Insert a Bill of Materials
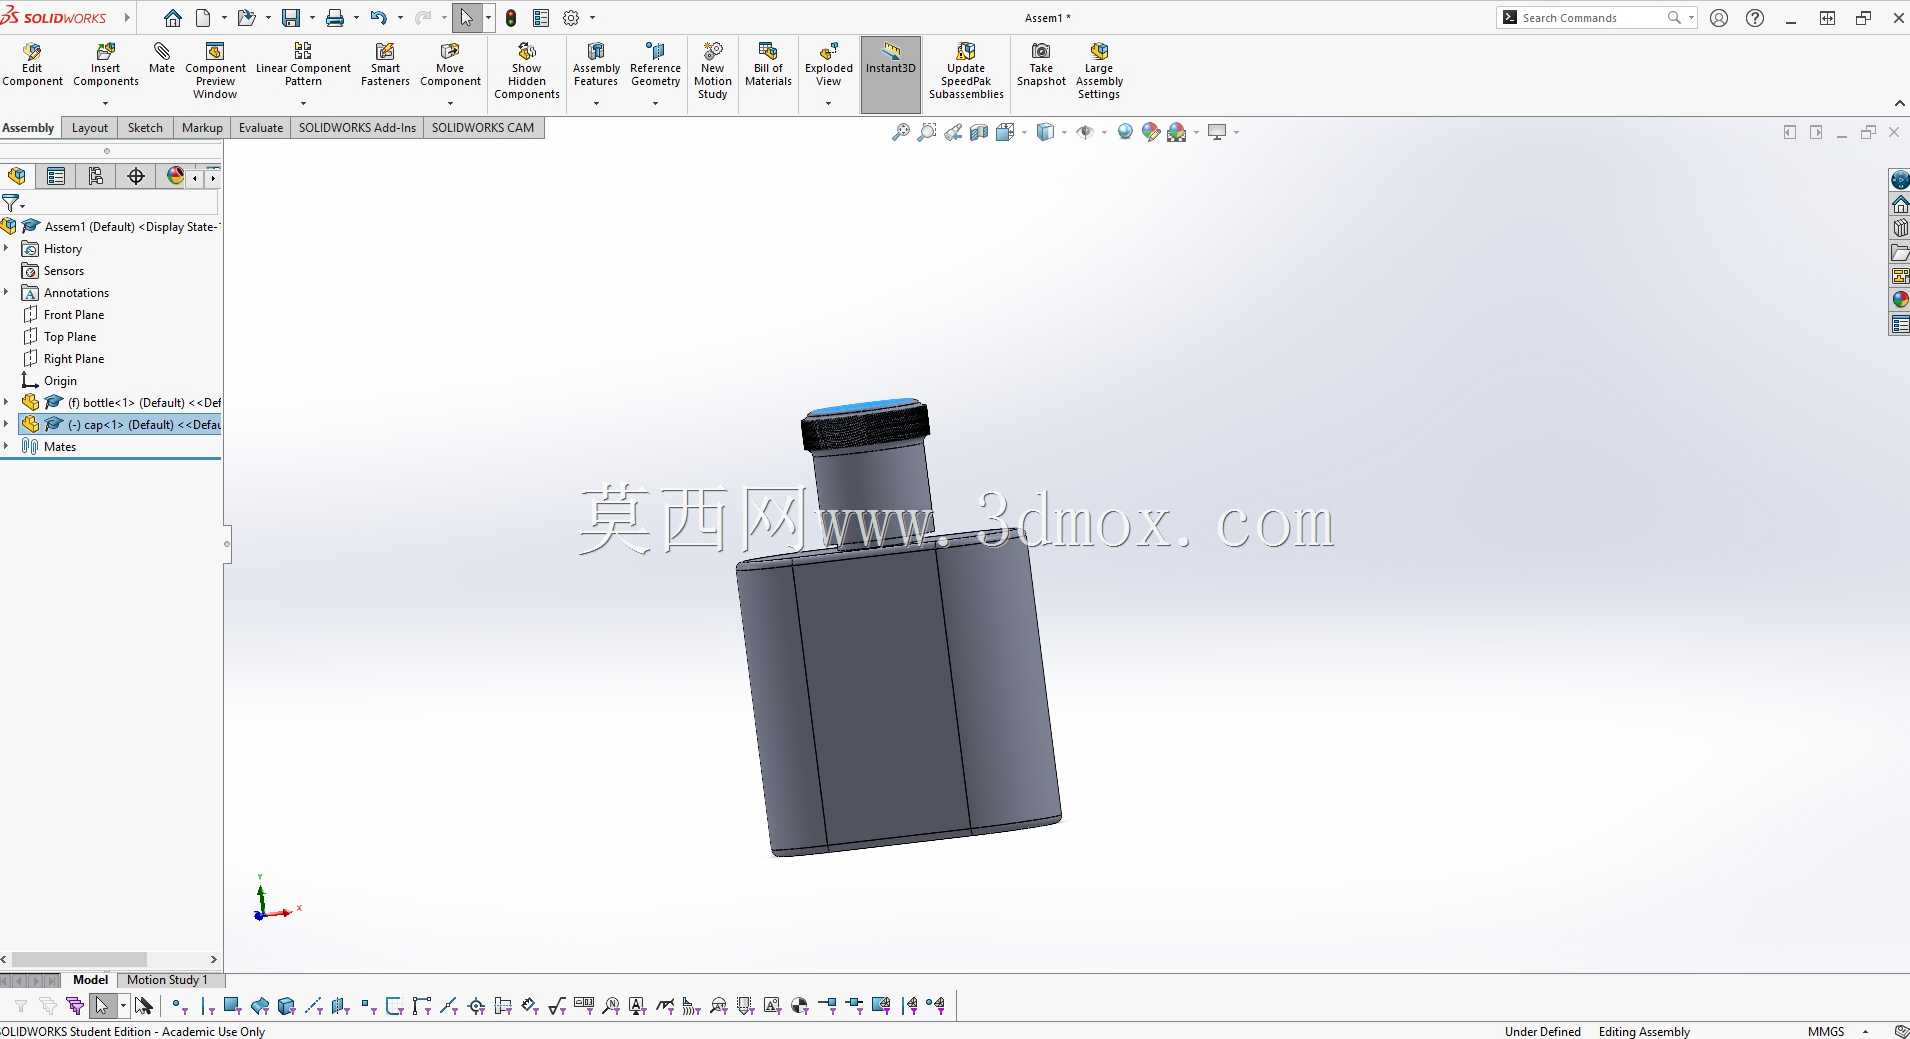The height and width of the screenshot is (1039, 1910). (x=768, y=64)
